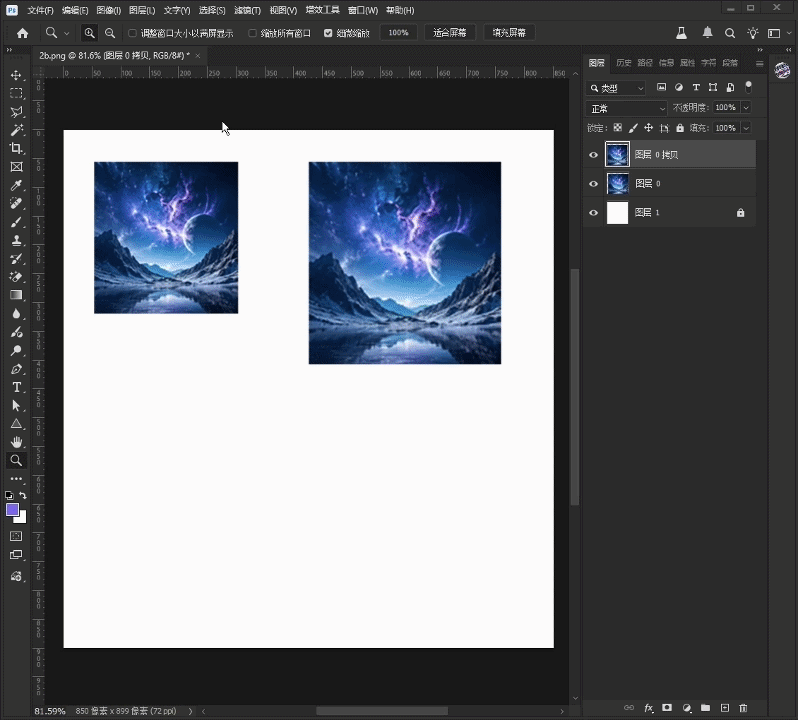Viewport: 798px width, 720px height.
Task: Open the workspace switcher dropdown
Action: [779, 33]
